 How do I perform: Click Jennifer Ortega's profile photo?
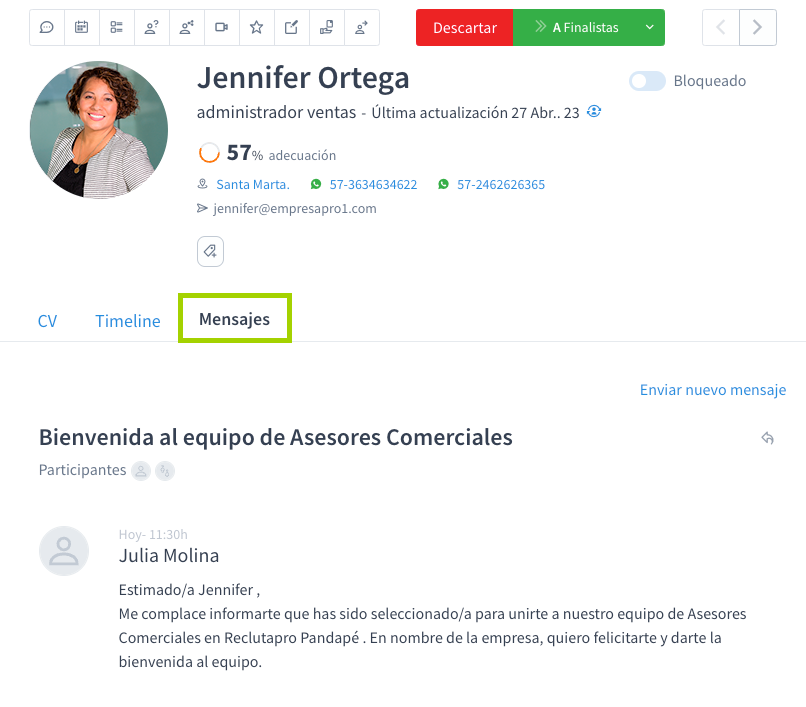click(98, 129)
